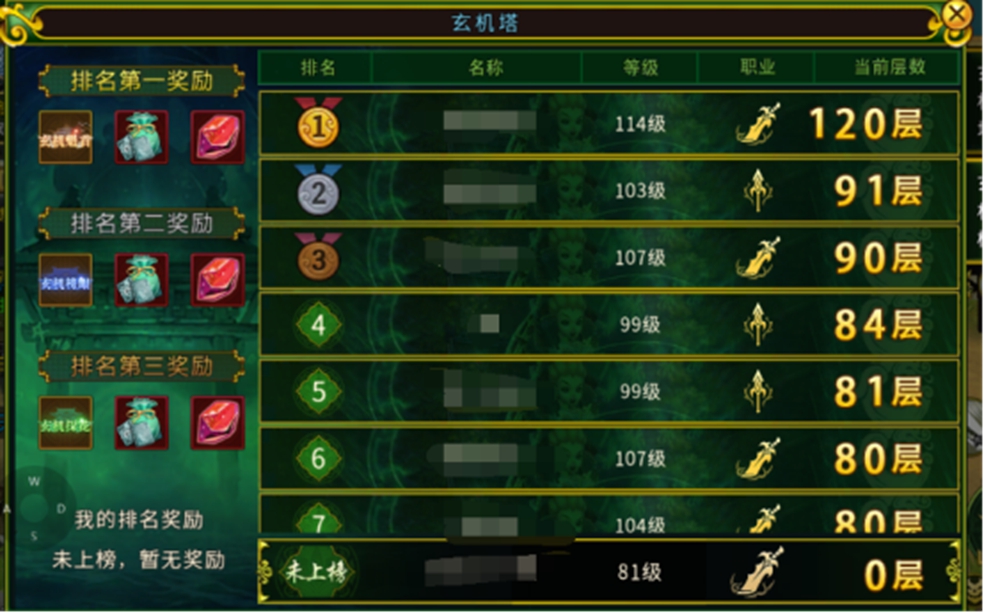Click the 等级 column header
The image size is (984, 613).
(x=639, y=67)
